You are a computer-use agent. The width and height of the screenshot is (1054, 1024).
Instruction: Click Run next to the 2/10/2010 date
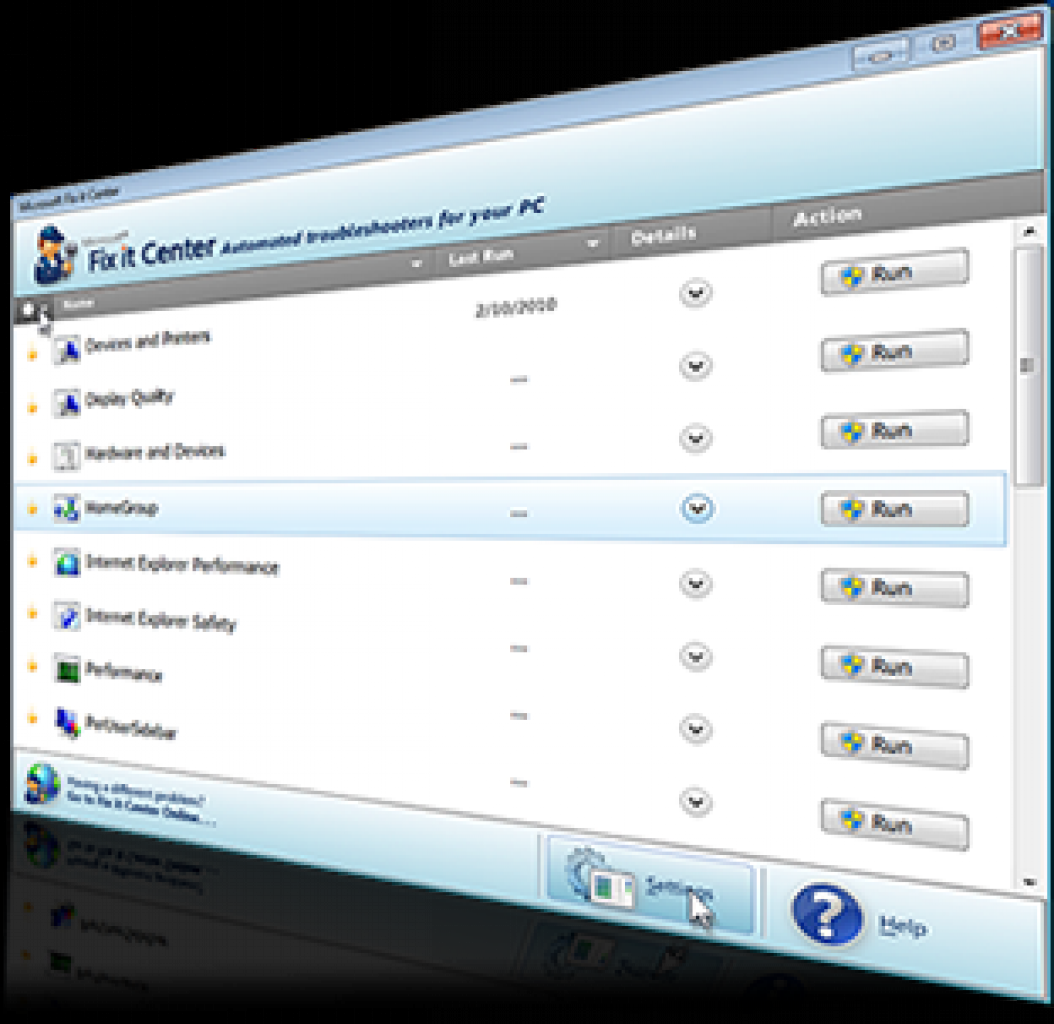(894, 272)
